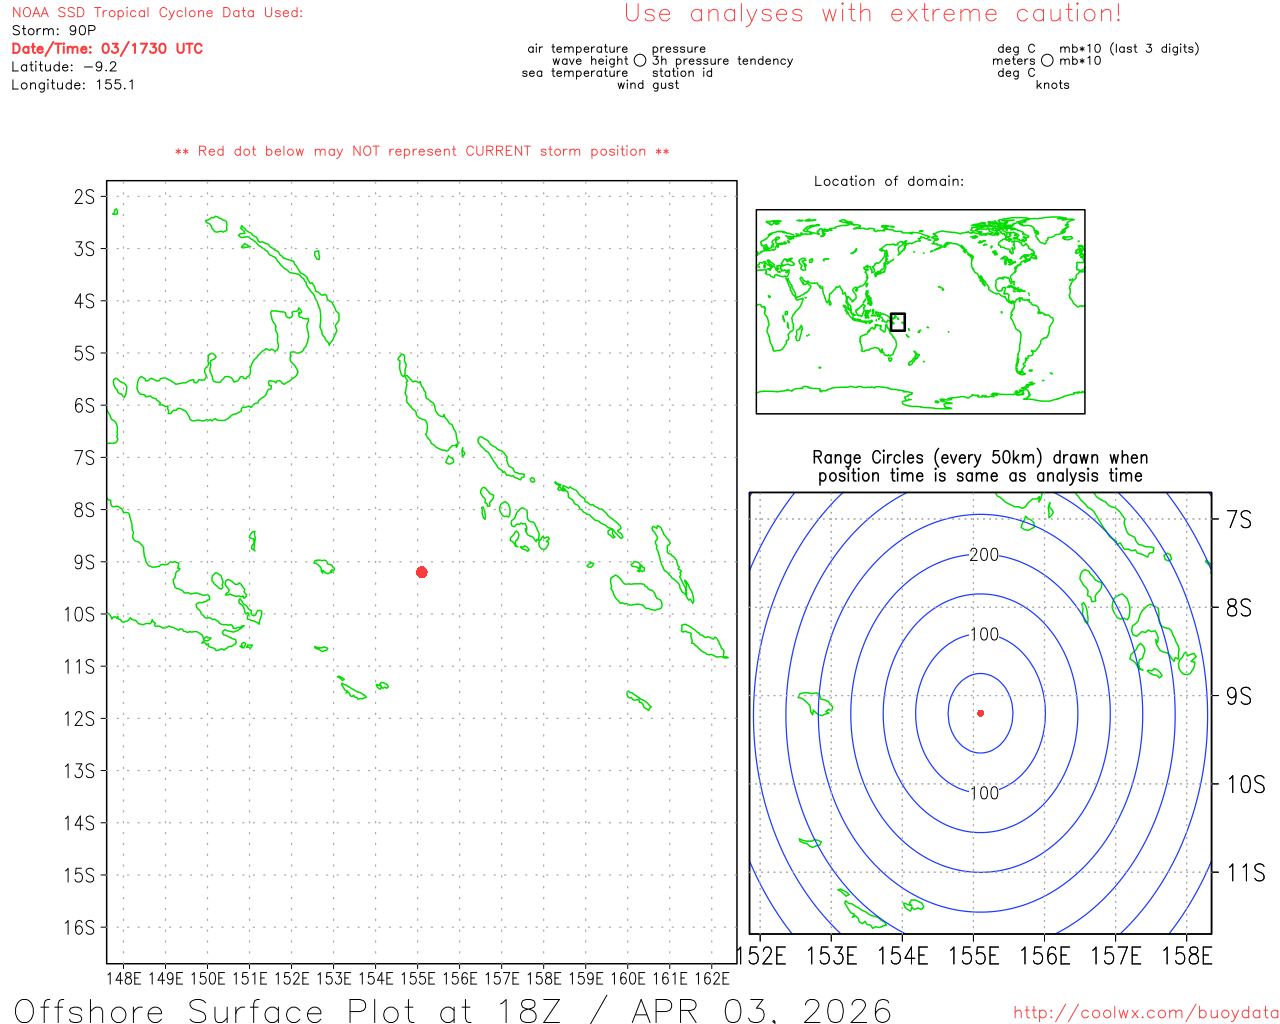The image size is (1280, 1024).
Task: Click the 152E label on range circles plot
Action: [762, 956]
